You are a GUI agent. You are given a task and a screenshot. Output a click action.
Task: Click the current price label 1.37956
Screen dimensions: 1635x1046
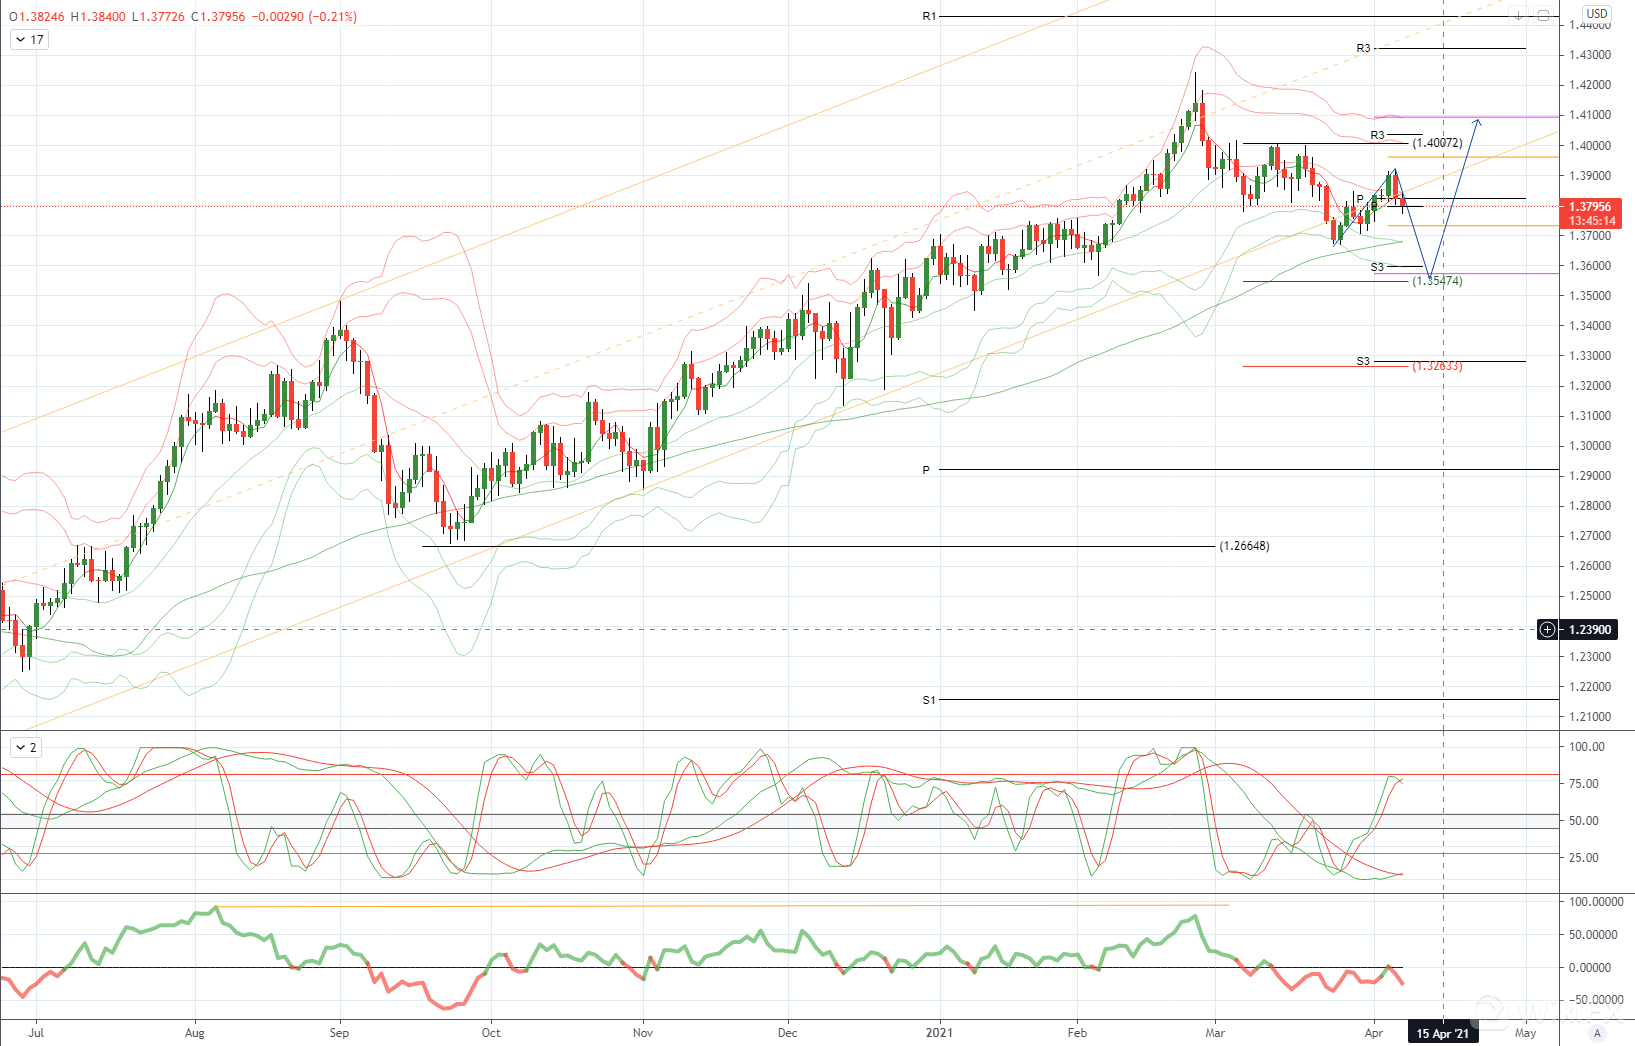pos(1590,207)
